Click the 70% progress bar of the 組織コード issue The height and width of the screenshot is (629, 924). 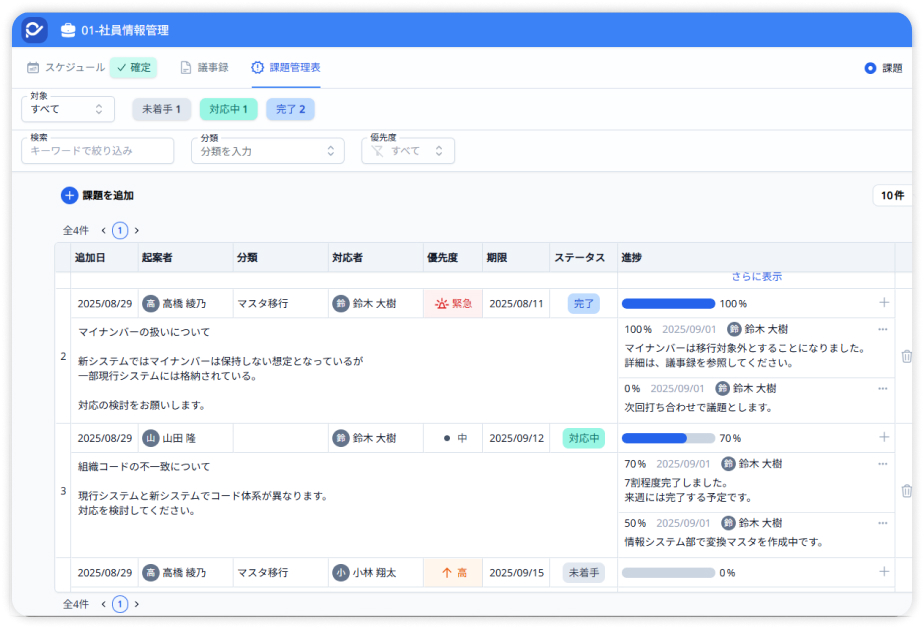click(x=665, y=437)
